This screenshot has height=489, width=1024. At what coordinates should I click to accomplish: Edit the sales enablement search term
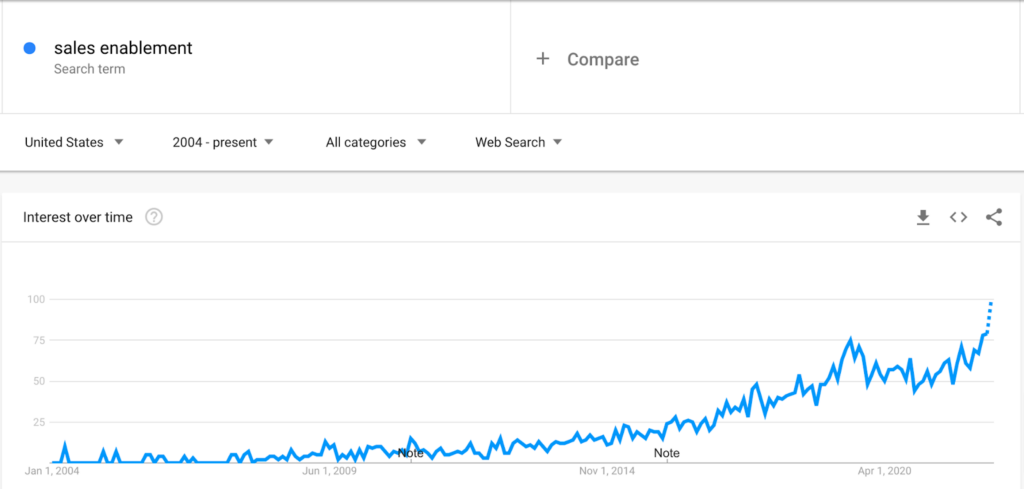(x=123, y=48)
